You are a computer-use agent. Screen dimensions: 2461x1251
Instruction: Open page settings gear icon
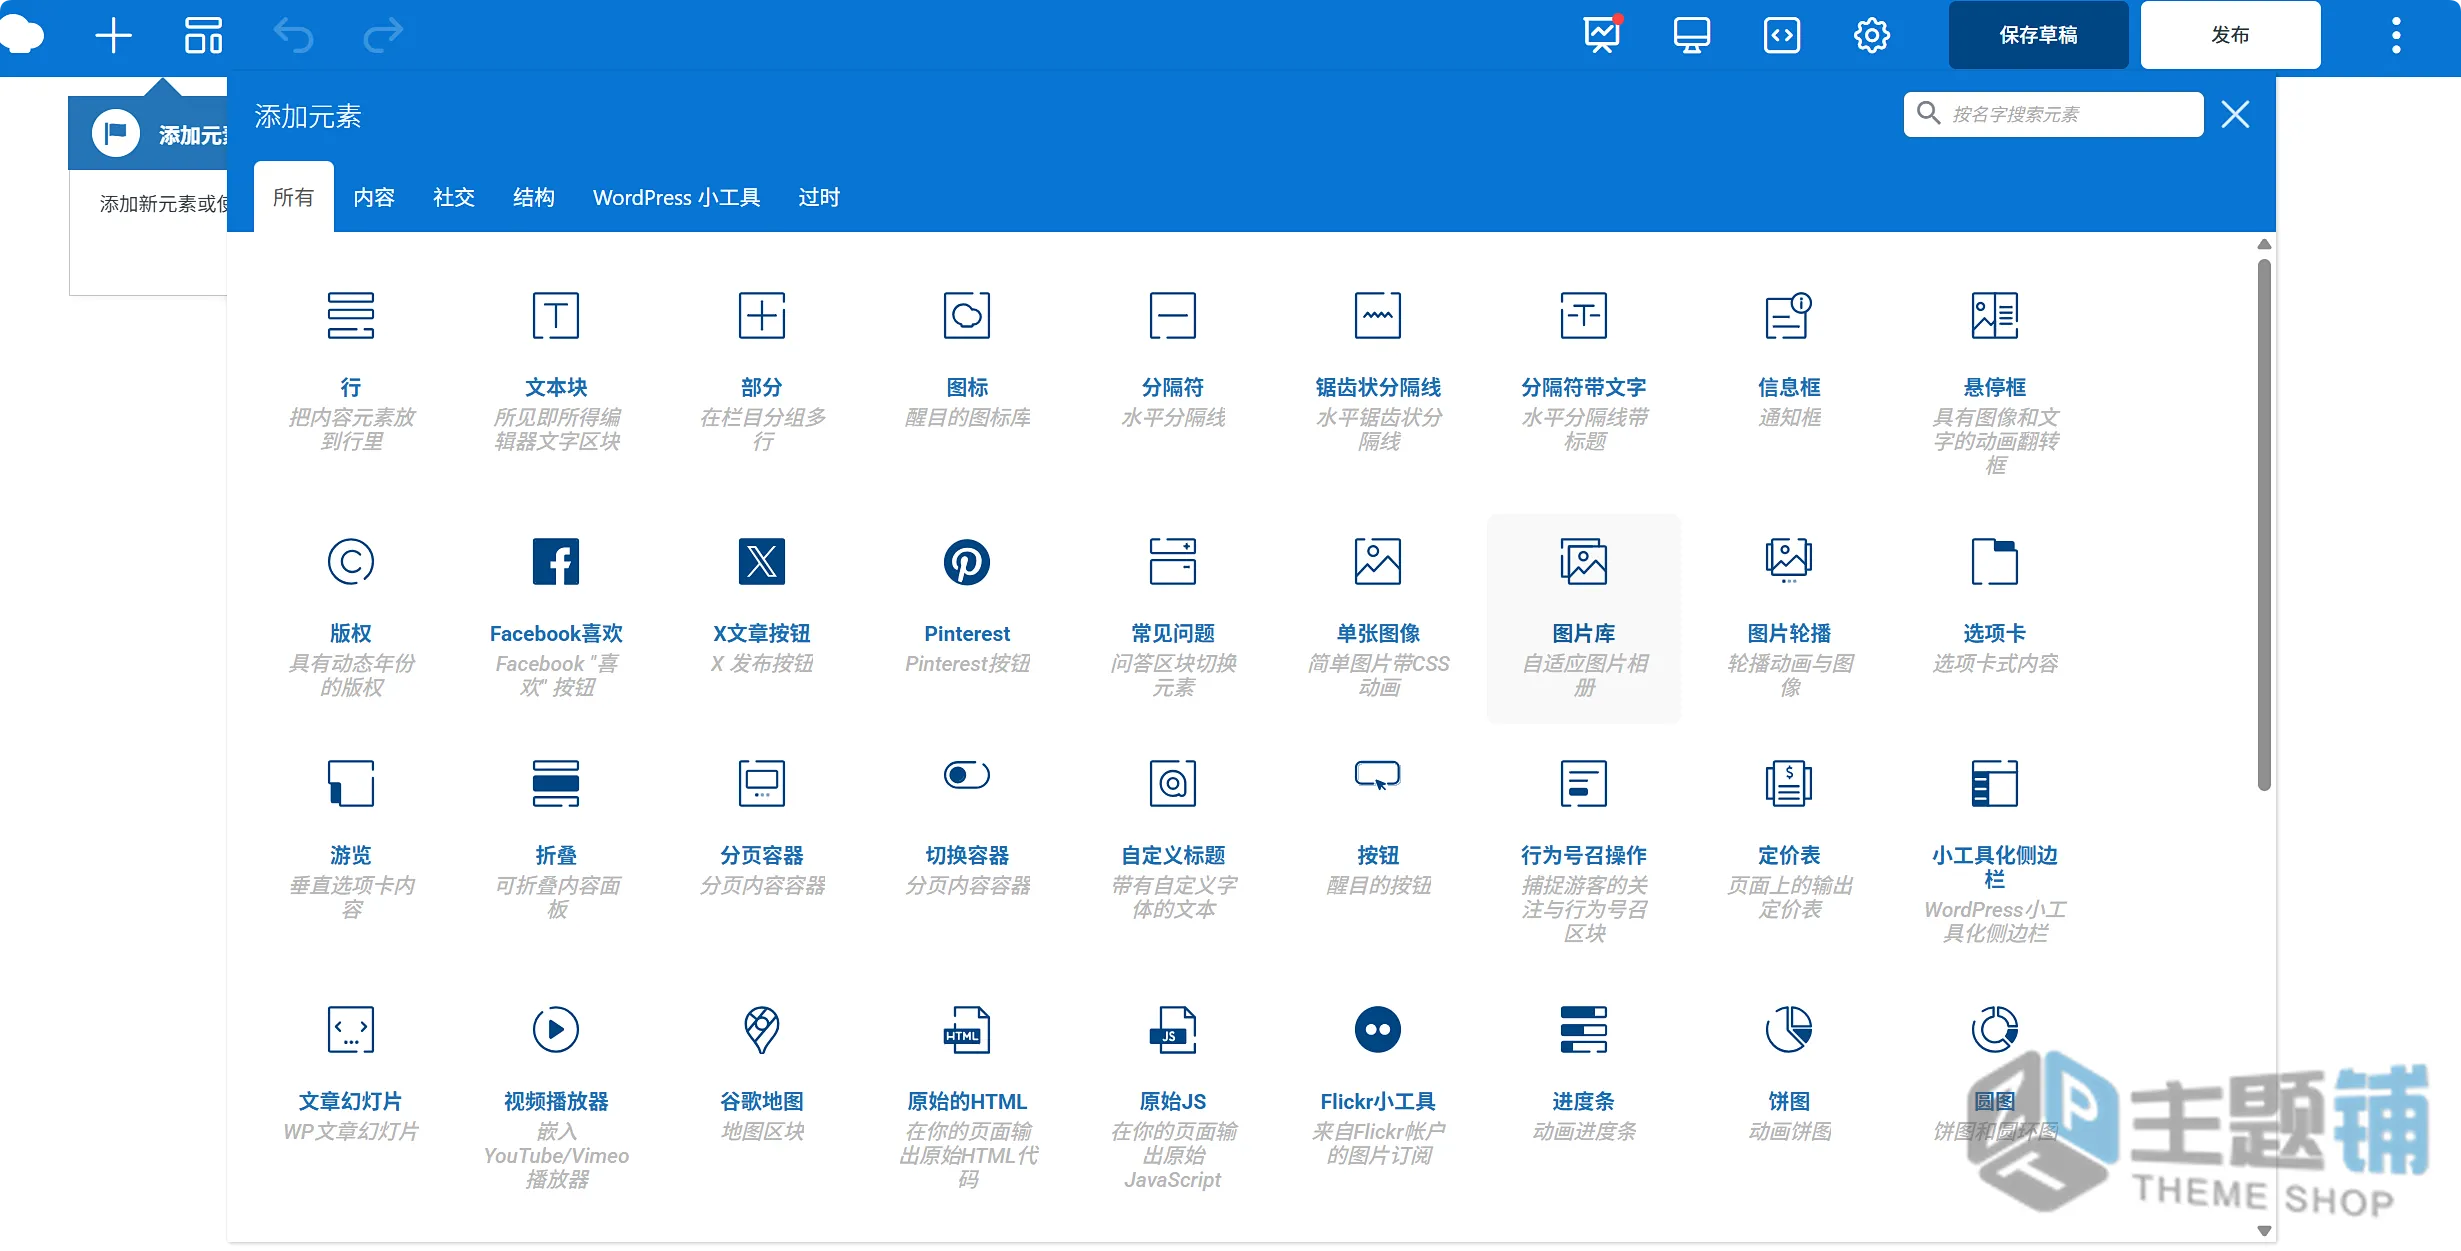click(1872, 35)
